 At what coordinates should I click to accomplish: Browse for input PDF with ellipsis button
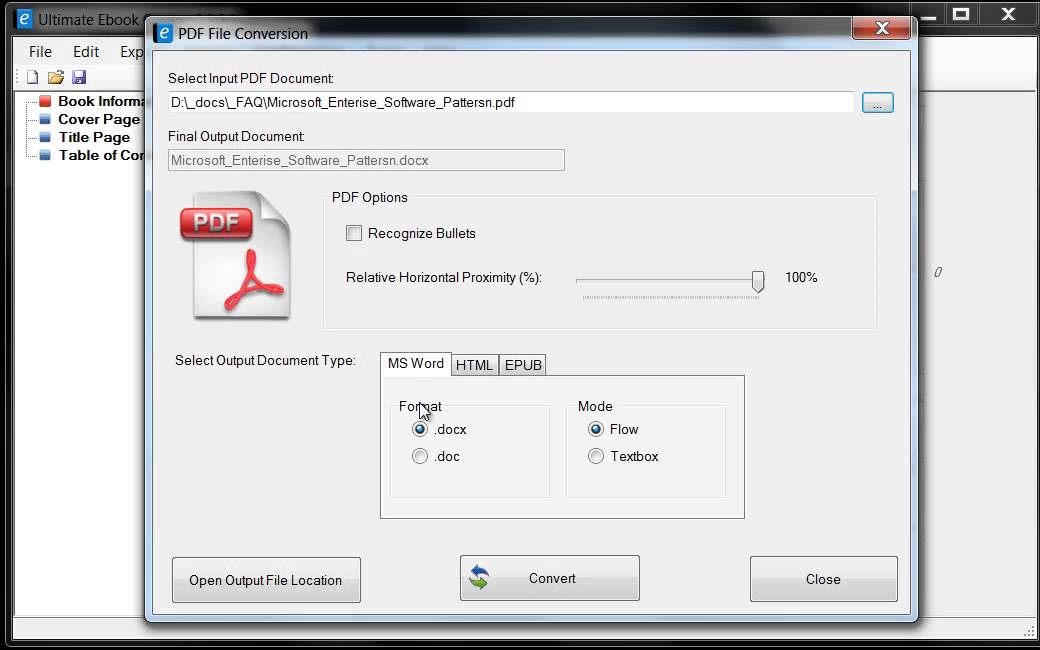(878, 103)
